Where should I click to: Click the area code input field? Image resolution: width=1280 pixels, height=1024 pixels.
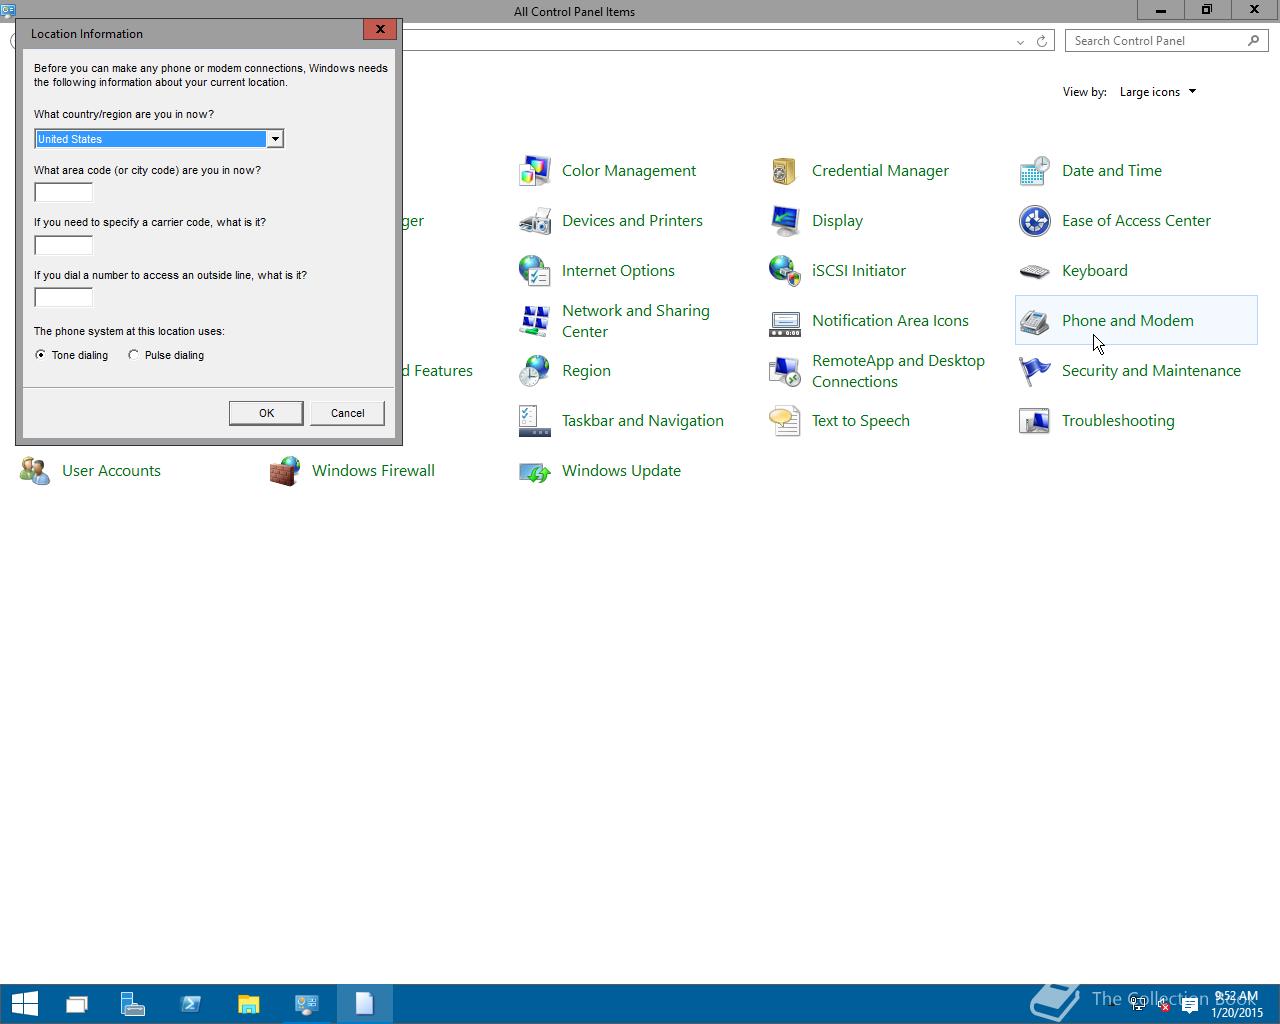click(63, 192)
